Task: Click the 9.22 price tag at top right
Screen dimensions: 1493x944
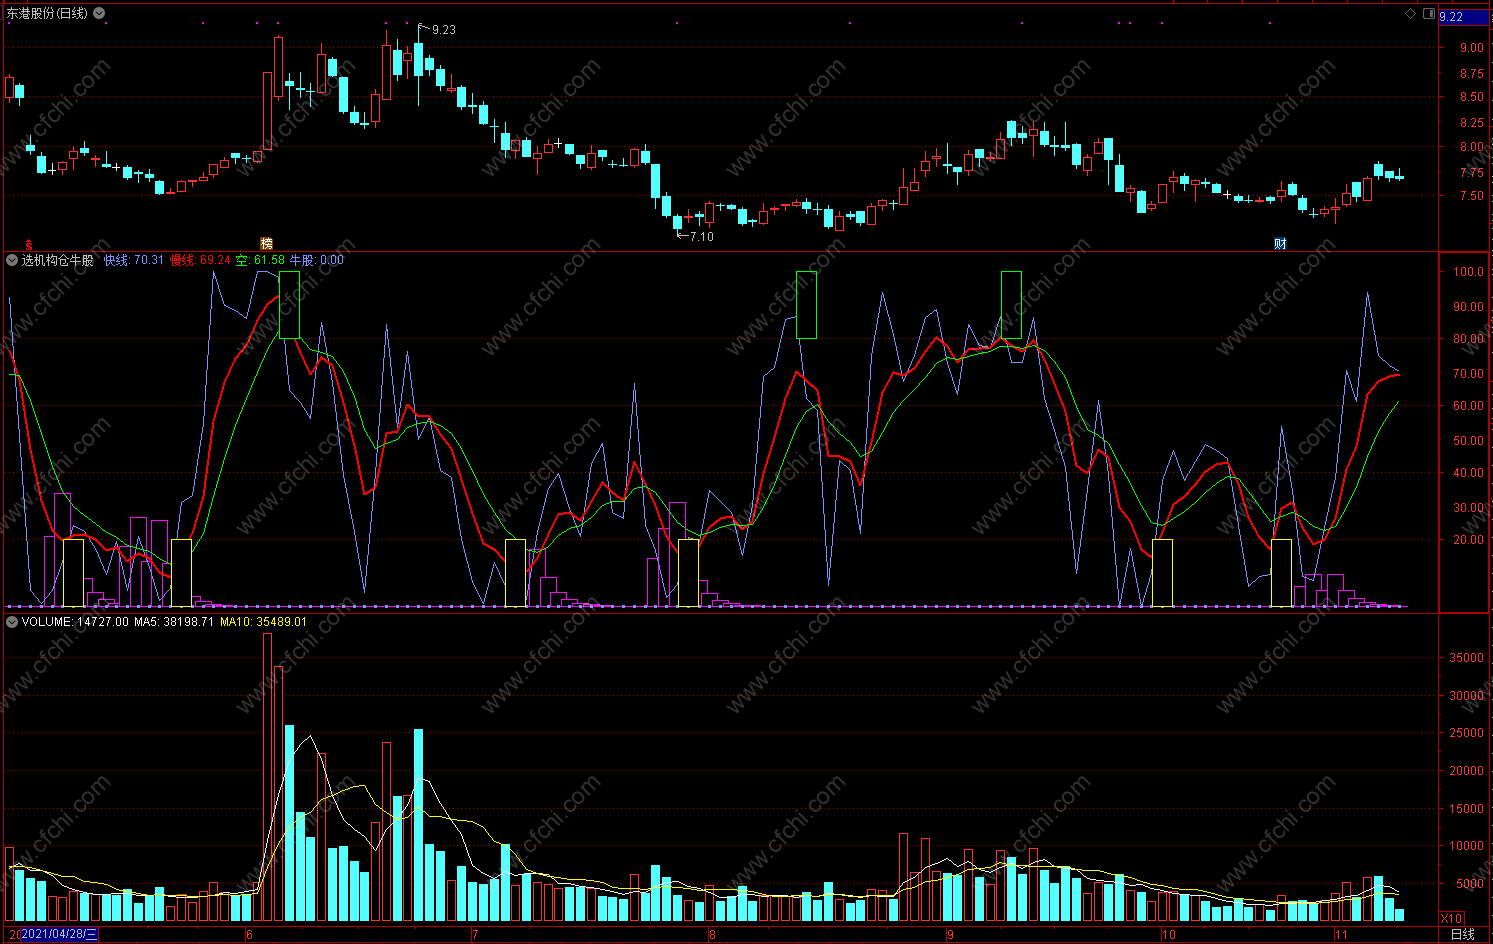Action: click(x=1464, y=17)
